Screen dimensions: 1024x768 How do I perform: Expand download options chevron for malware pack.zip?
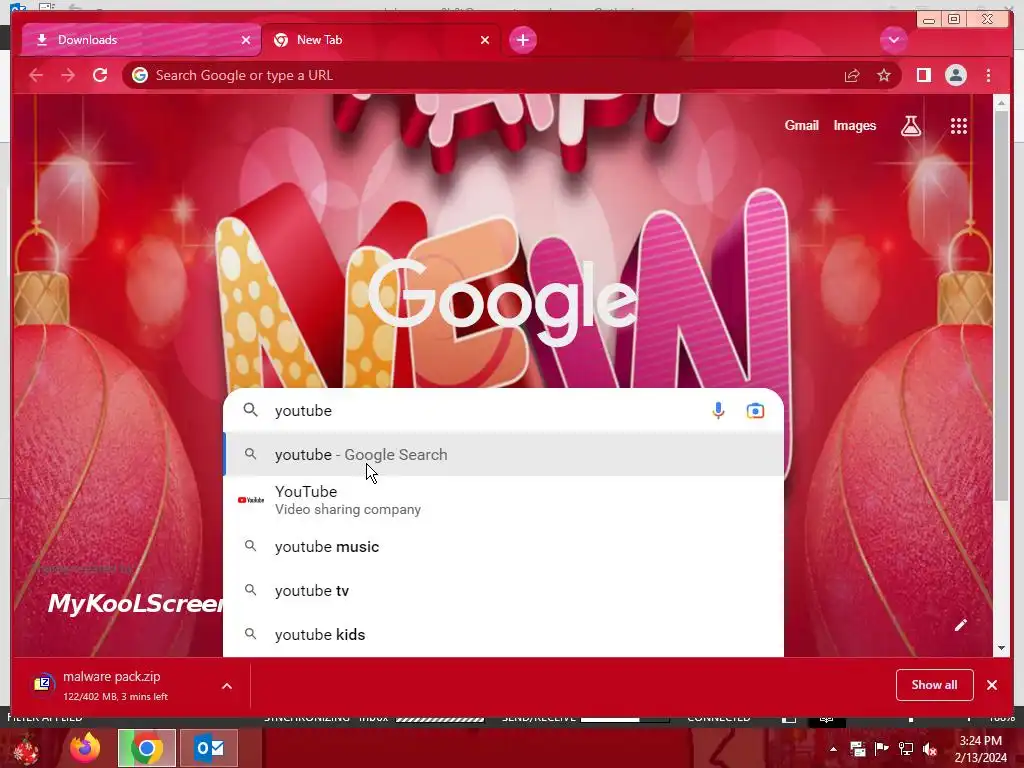point(227,686)
